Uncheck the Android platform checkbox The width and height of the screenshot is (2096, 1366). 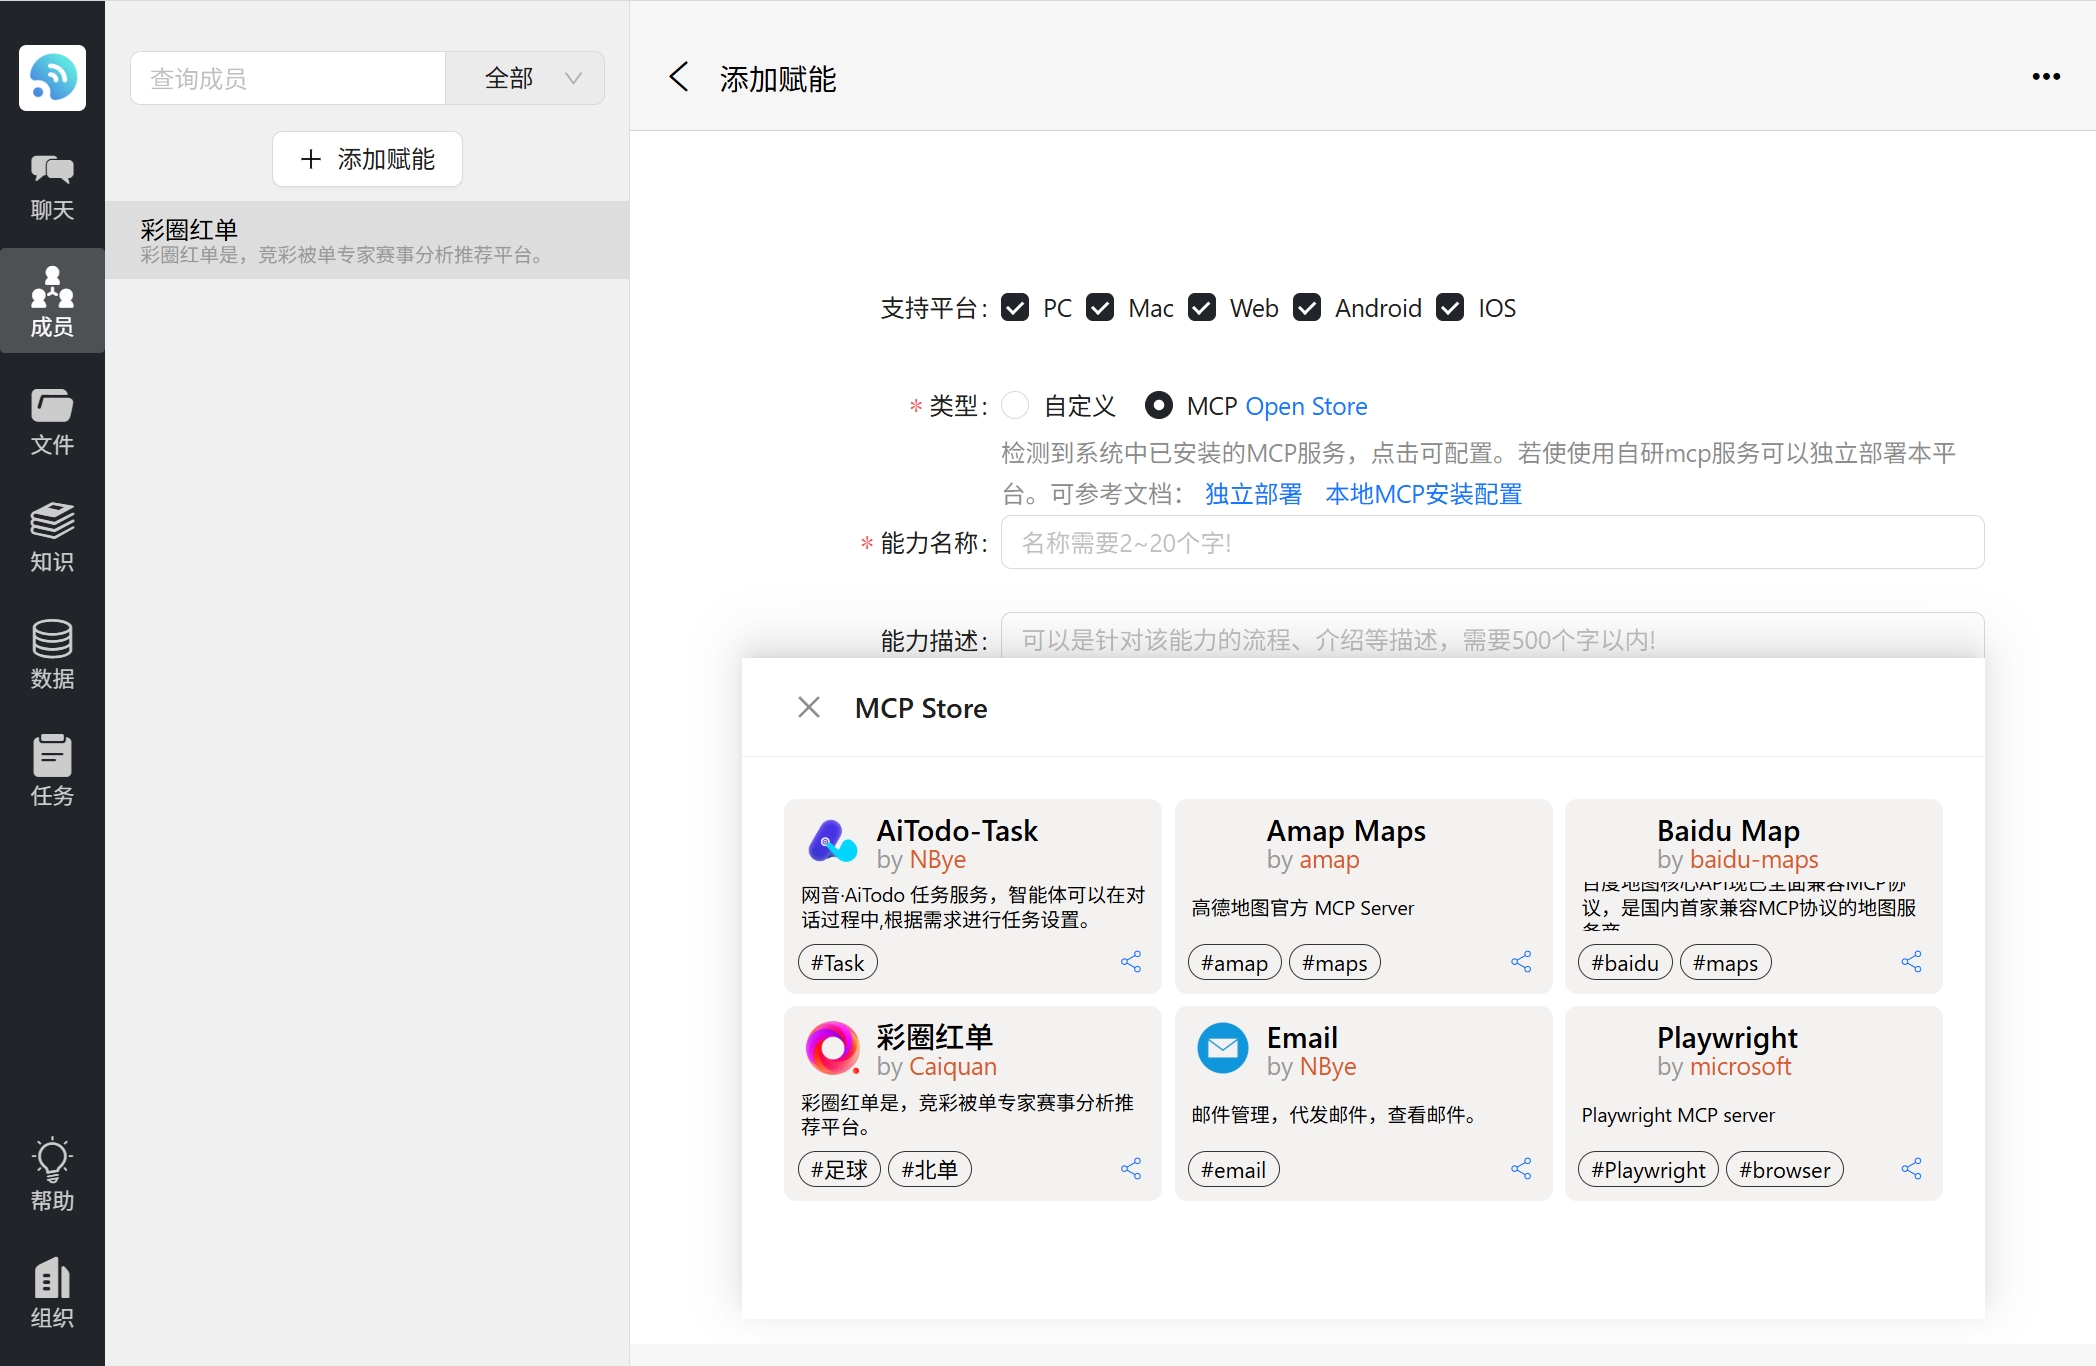pyautogui.click(x=1307, y=308)
